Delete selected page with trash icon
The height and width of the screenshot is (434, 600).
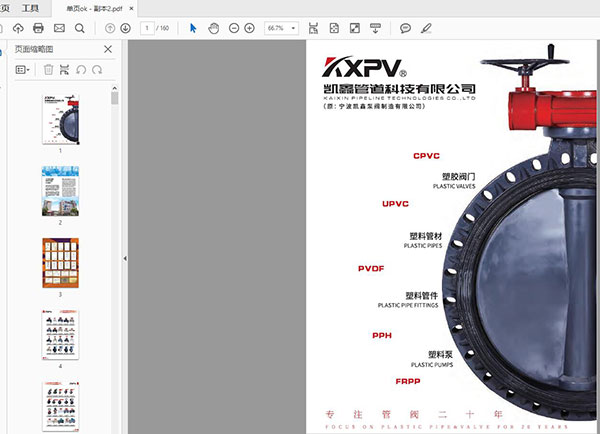[48, 70]
